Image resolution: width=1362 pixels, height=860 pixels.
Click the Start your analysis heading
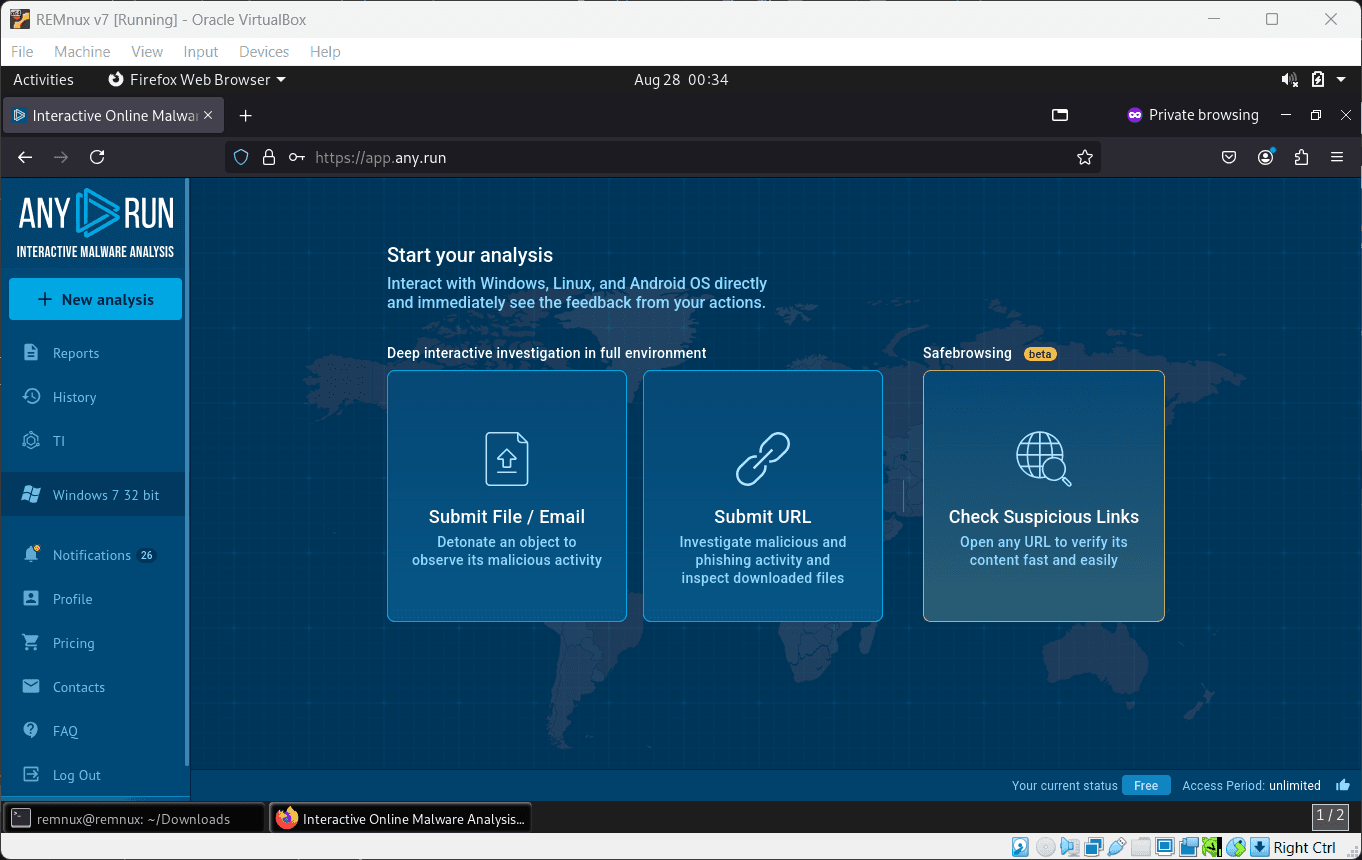click(470, 255)
